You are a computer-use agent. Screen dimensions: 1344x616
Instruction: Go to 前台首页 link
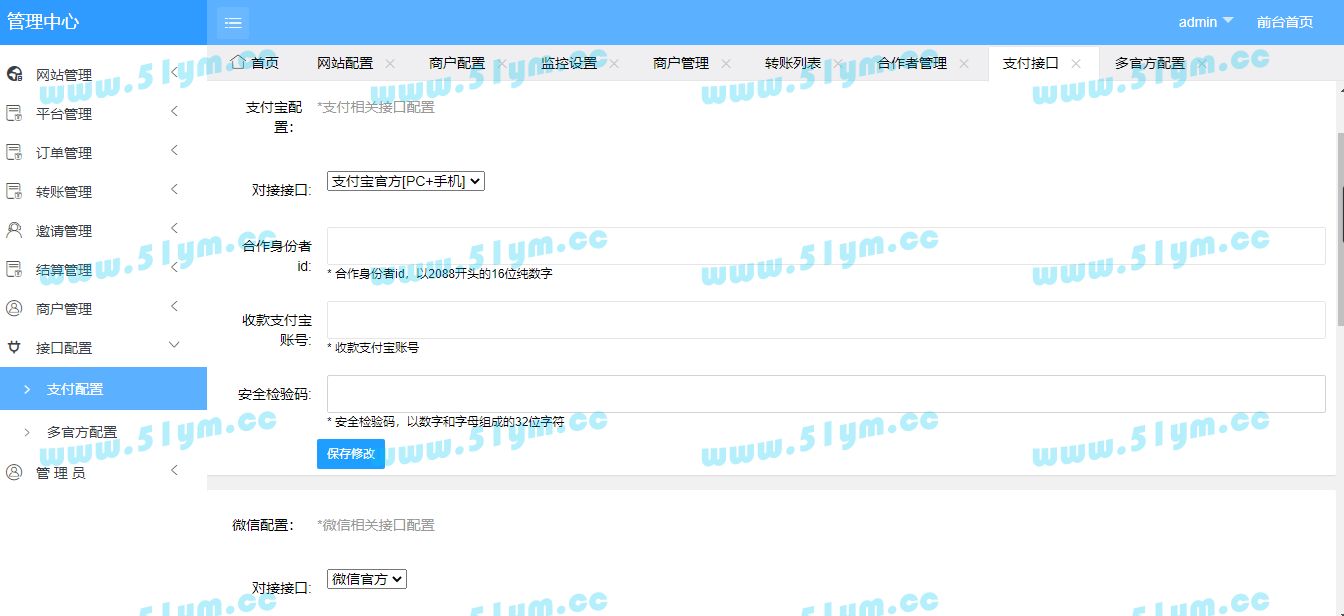point(1285,22)
